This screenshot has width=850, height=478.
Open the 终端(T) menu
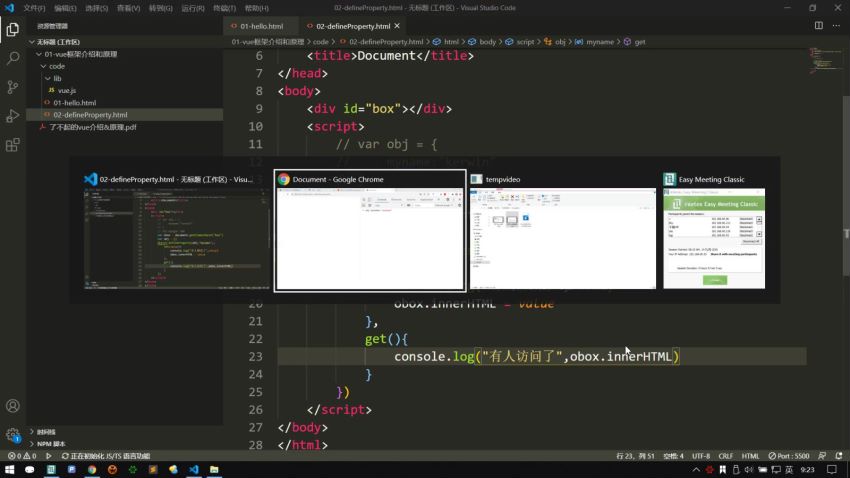tap(224, 8)
